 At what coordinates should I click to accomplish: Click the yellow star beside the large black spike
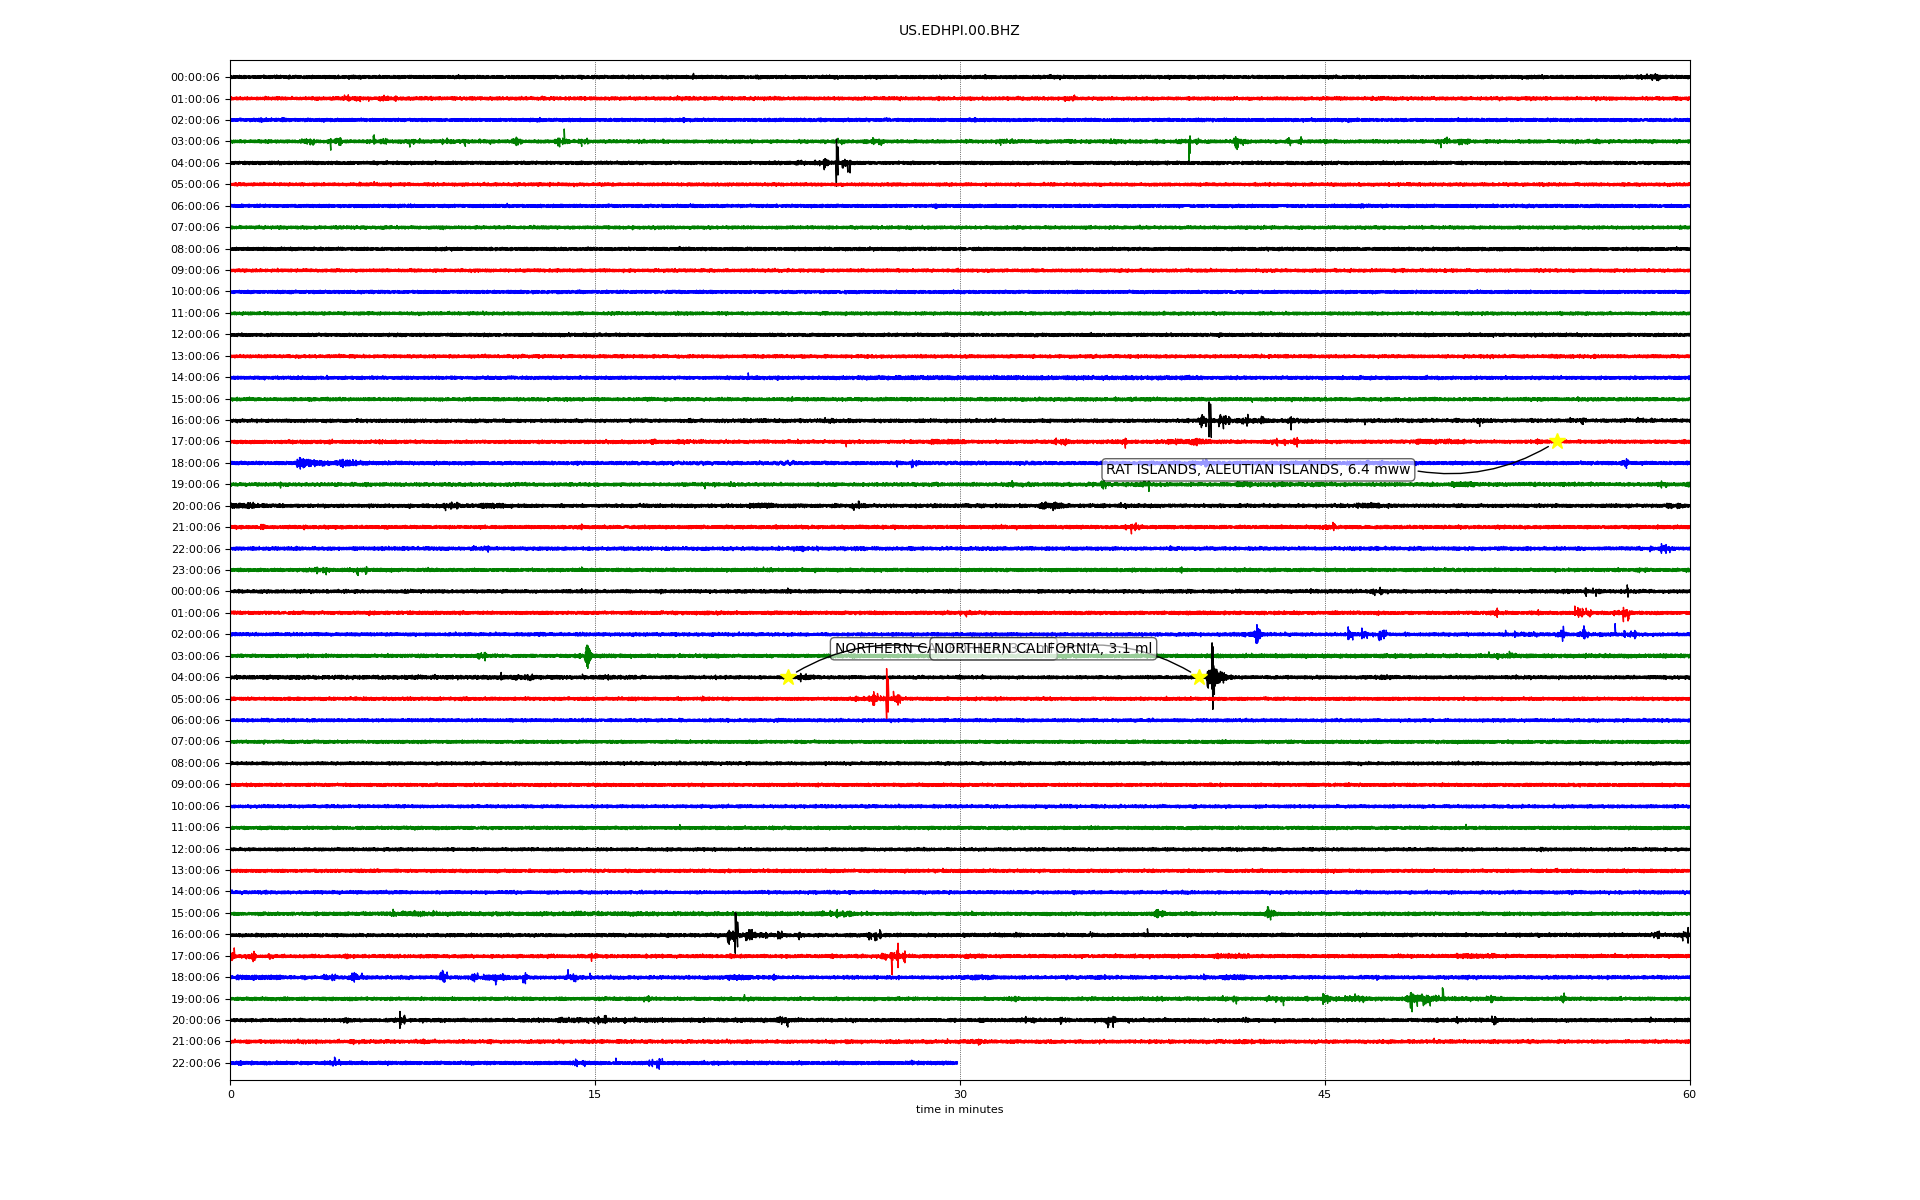click(1199, 677)
